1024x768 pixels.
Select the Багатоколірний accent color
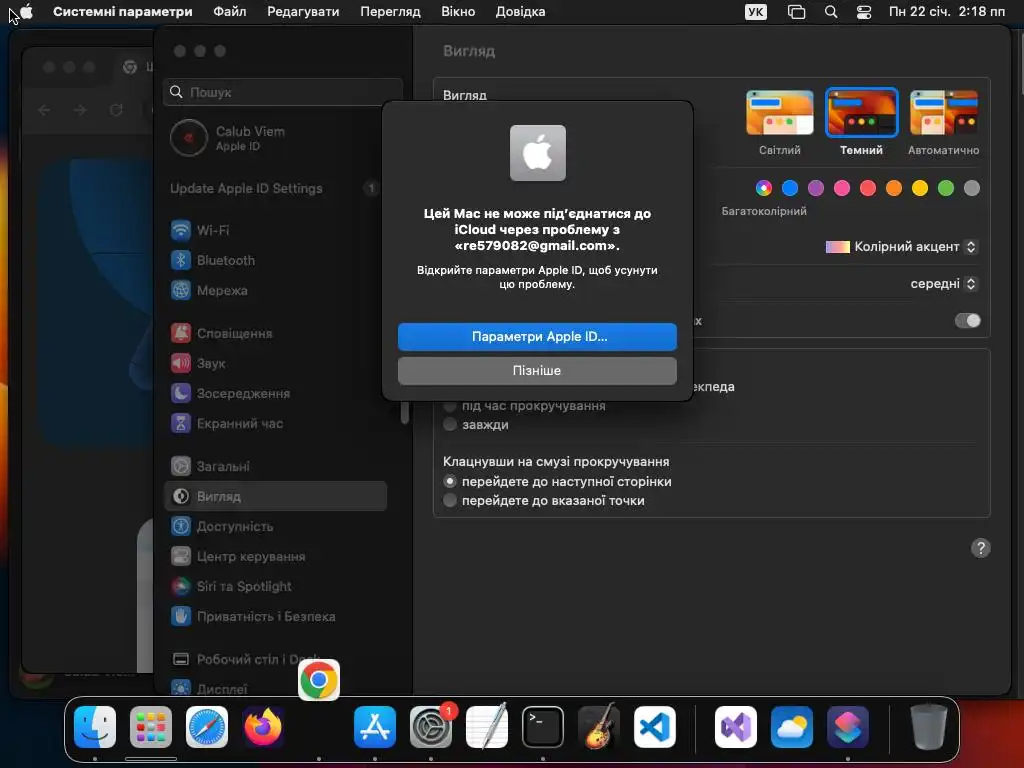pyautogui.click(x=763, y=188)
